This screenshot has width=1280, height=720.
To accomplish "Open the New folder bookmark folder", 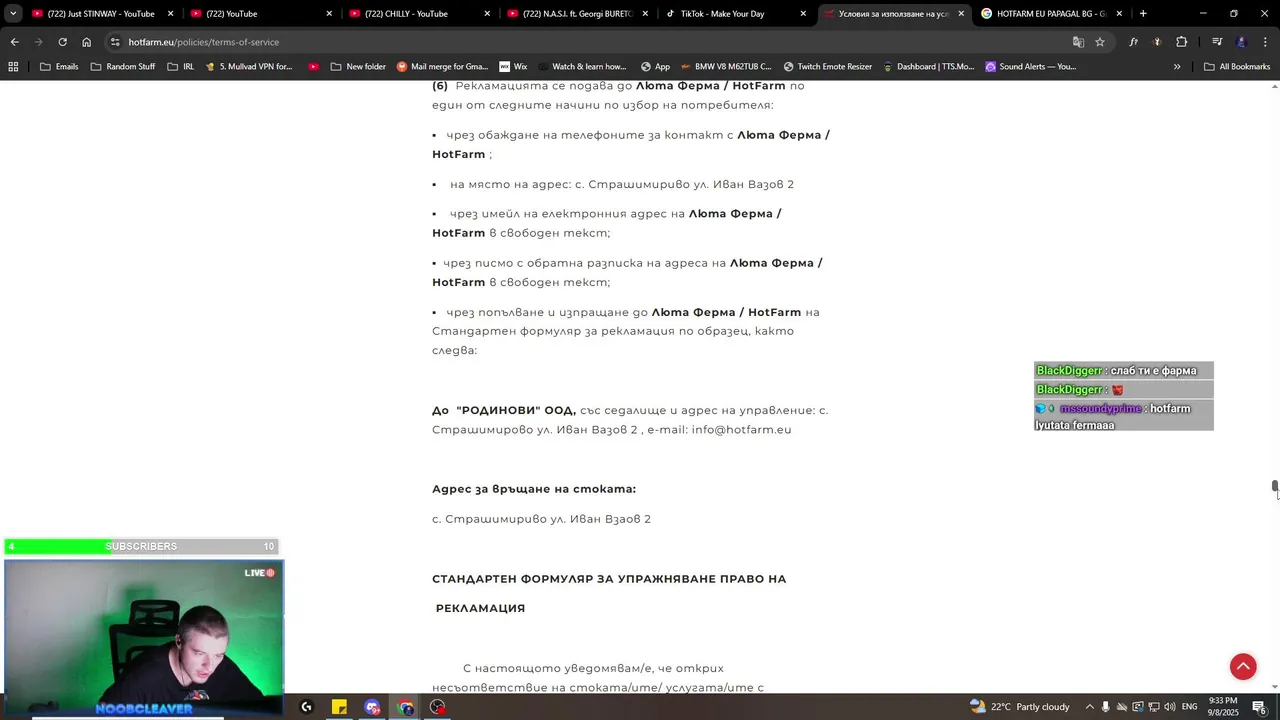I will tap(358, 67).
